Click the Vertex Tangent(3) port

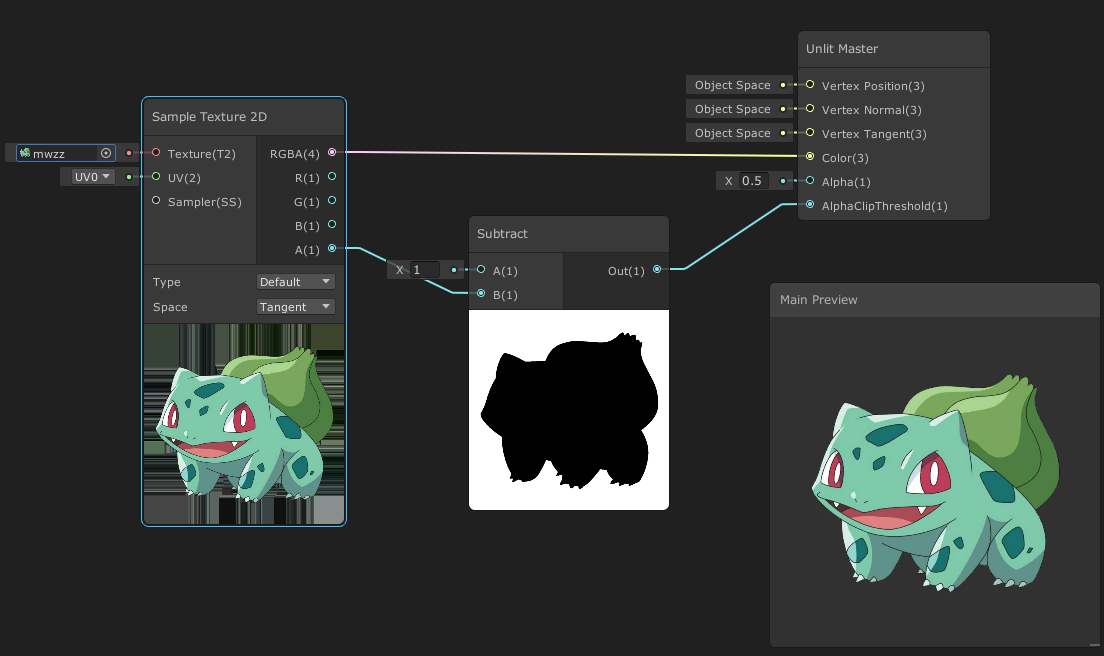(810, 132)
